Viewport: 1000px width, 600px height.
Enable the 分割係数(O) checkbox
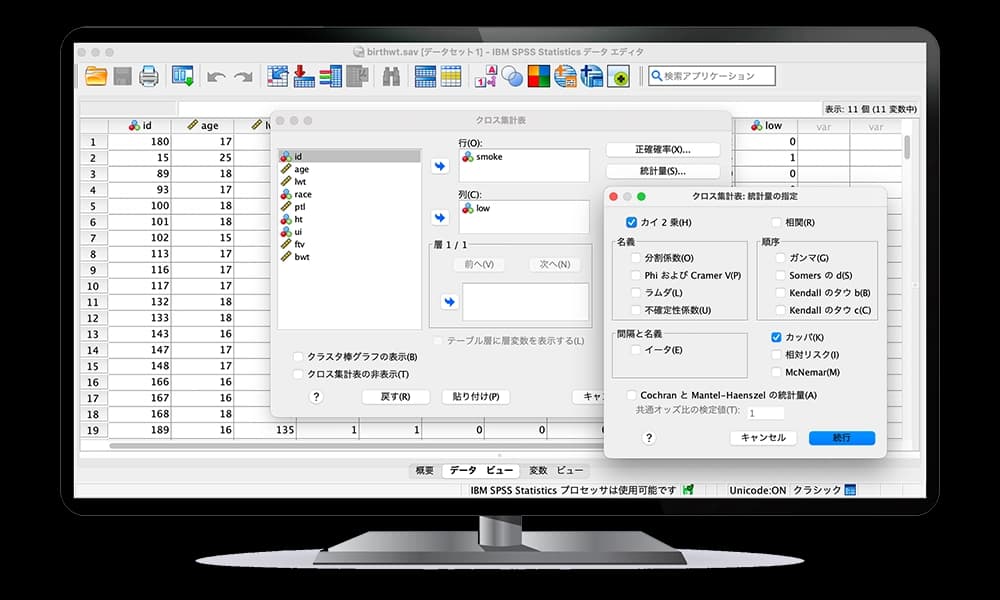tap(636, 258)
